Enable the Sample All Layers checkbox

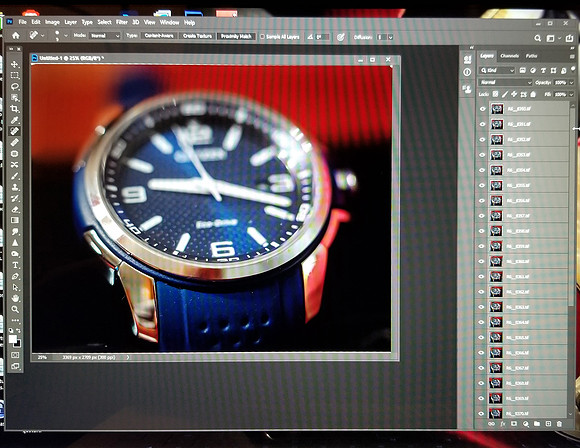262,37
